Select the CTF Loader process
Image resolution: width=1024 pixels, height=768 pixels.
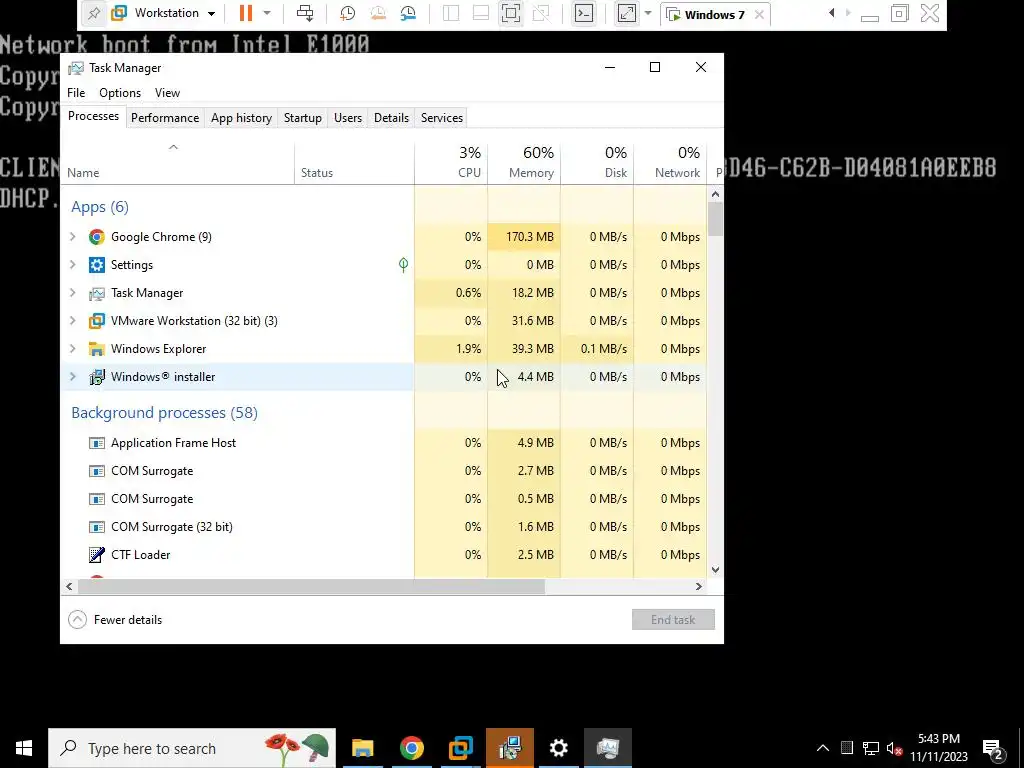(383, 554)
